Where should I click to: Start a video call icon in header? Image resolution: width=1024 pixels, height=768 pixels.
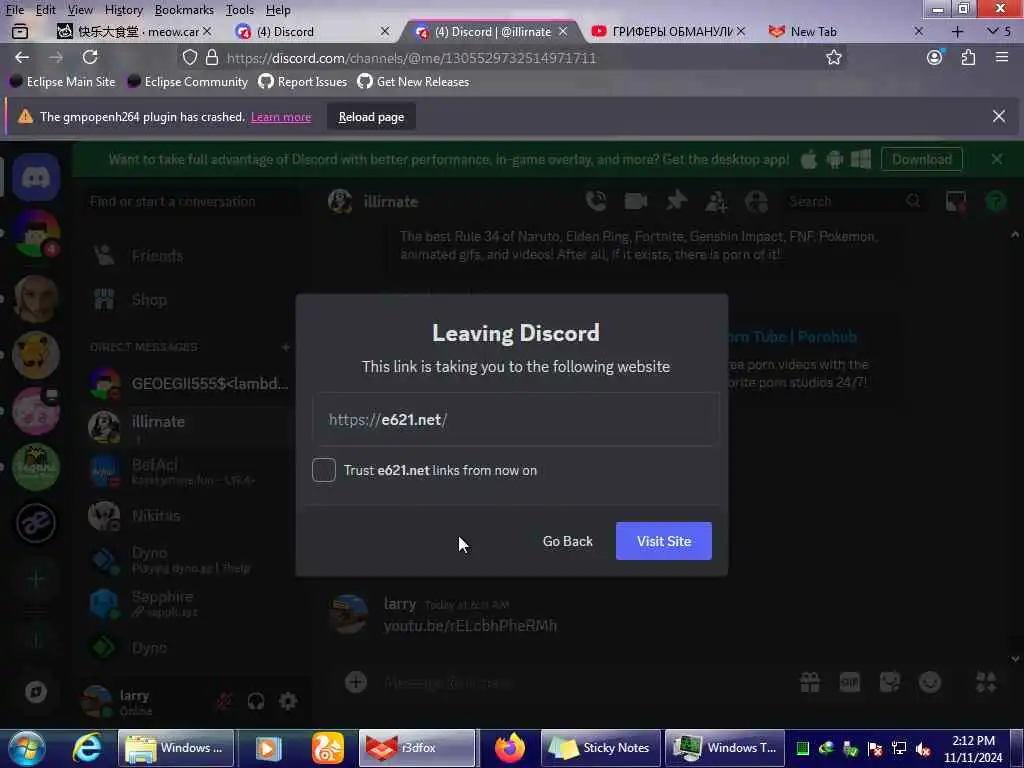coord(635,201)
